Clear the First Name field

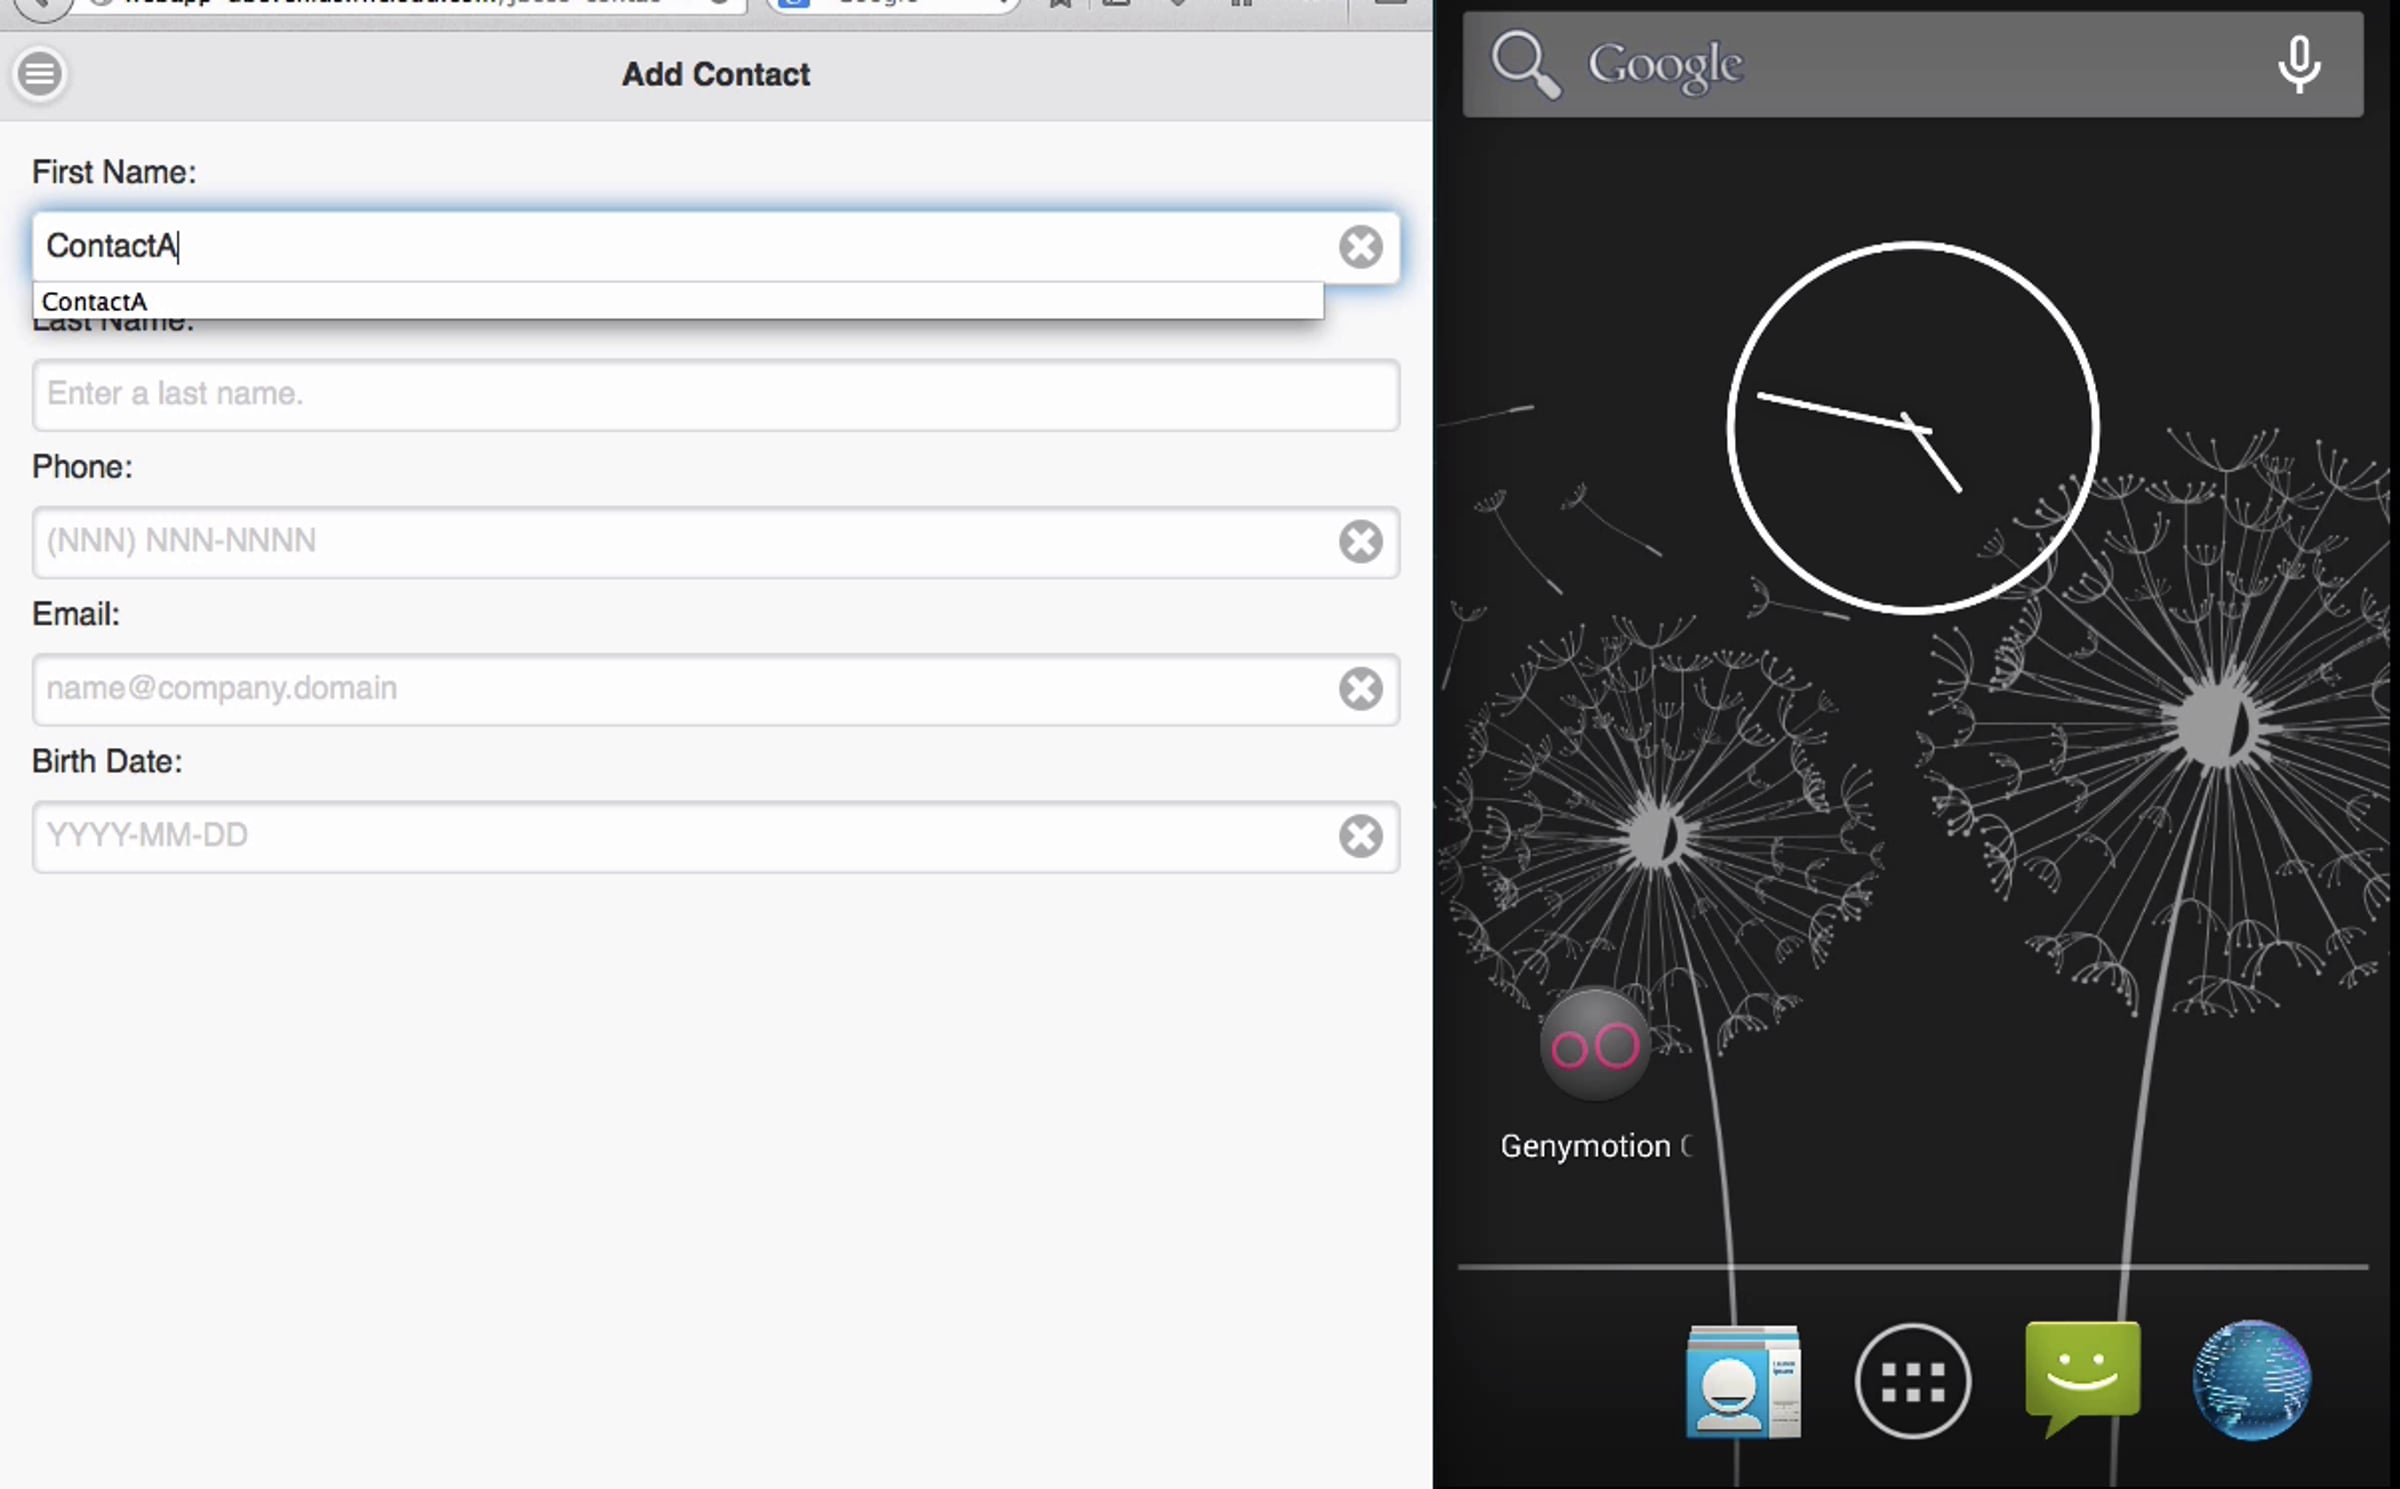point(1360,247)
